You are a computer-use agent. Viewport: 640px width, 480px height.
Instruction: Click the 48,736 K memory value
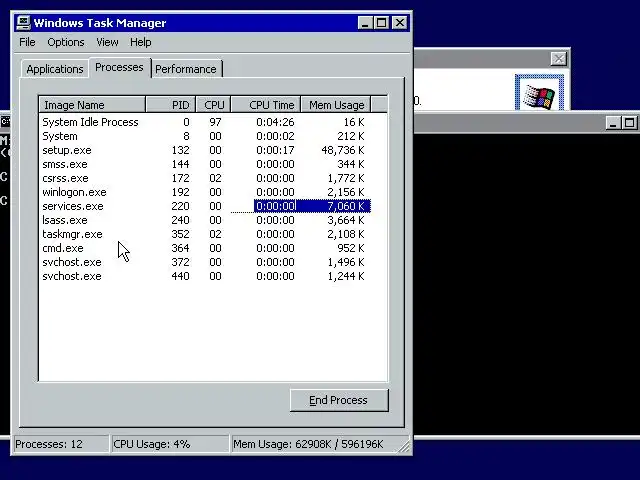(342, 150)
